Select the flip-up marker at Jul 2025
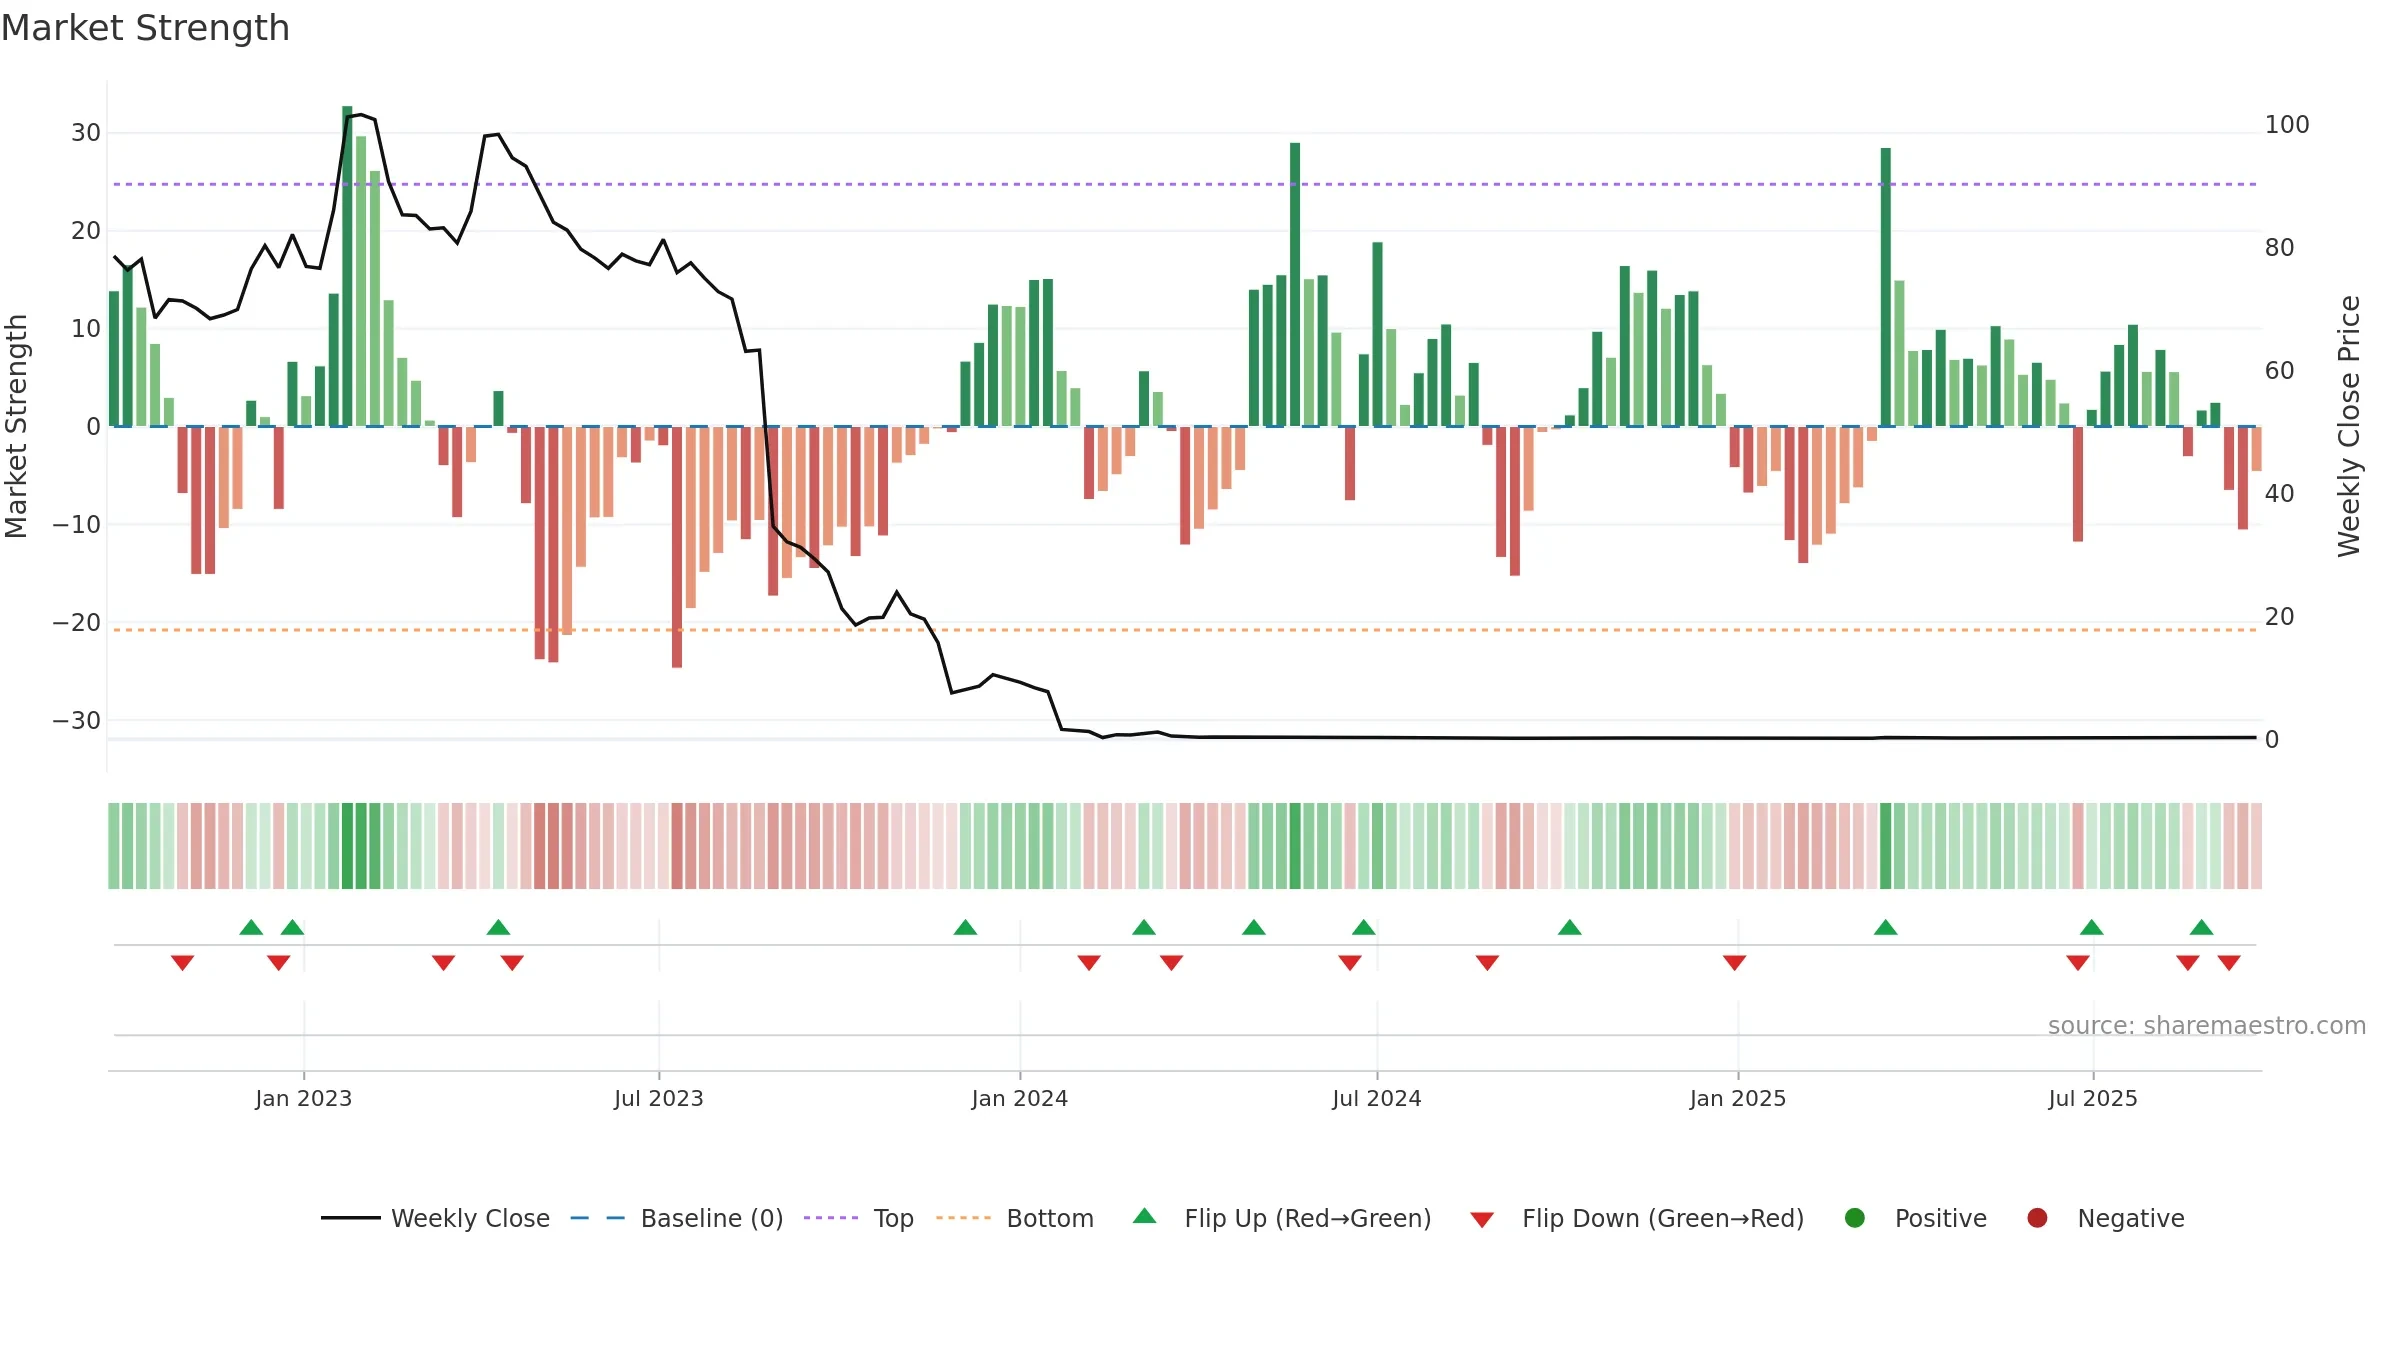Viewport: 2400px width, 1350px height. (2092, 927)
